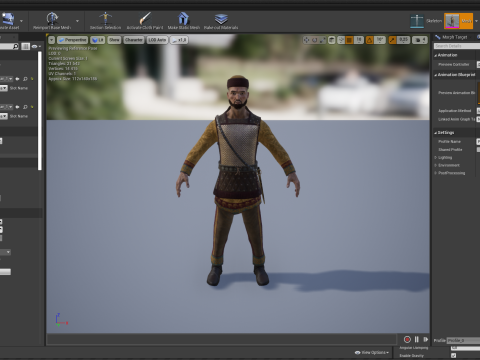Image resolution: width=480 pixels, height=360 pixels.
Task: Toggle scale snapping
Action: pyautogui.click(x=392, y=40)
